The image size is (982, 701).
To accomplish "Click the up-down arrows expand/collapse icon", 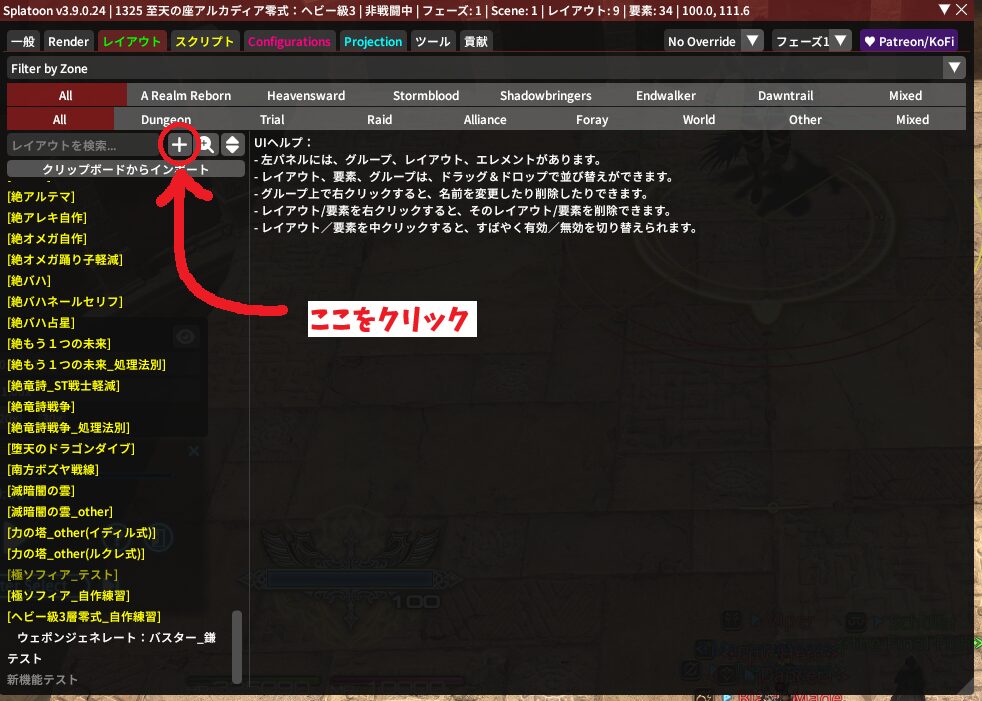I will tap(232, 145).
